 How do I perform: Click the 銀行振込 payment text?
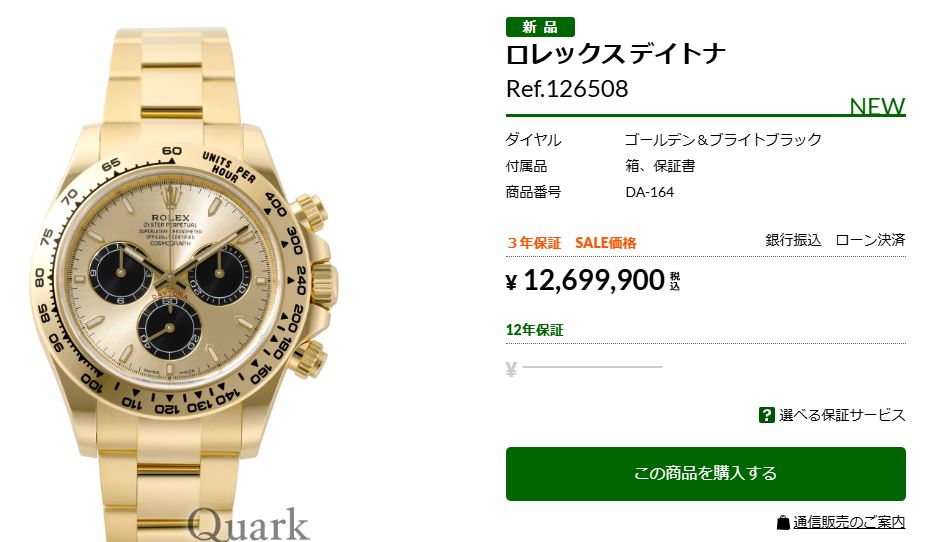pos(793,240)
